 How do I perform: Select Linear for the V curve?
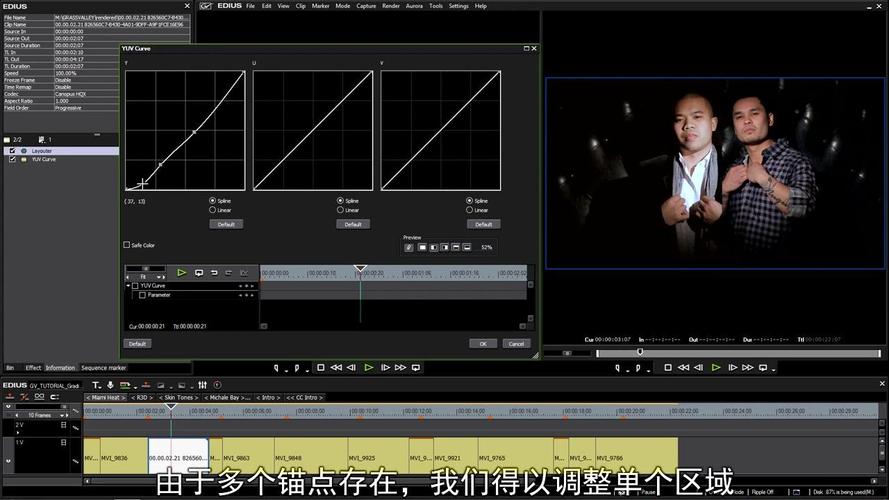469,210
